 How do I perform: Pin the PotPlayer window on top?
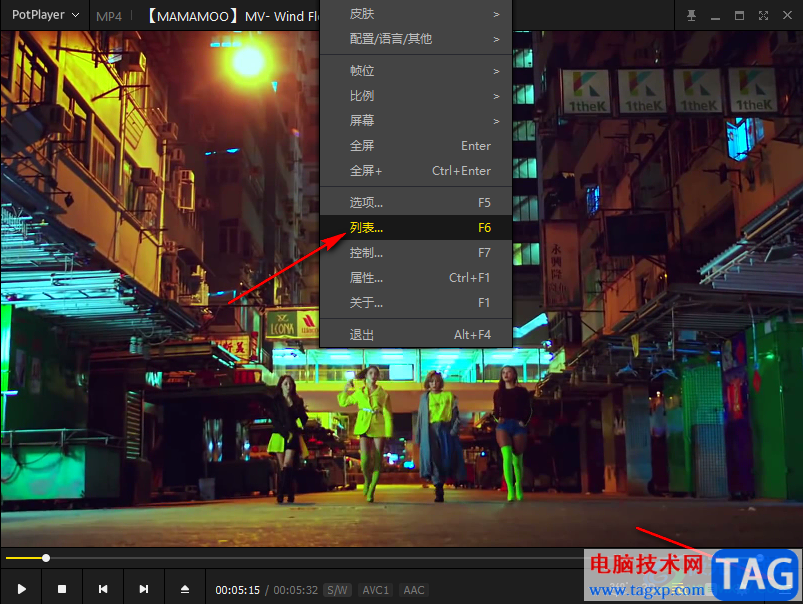(x=691, y=15)
